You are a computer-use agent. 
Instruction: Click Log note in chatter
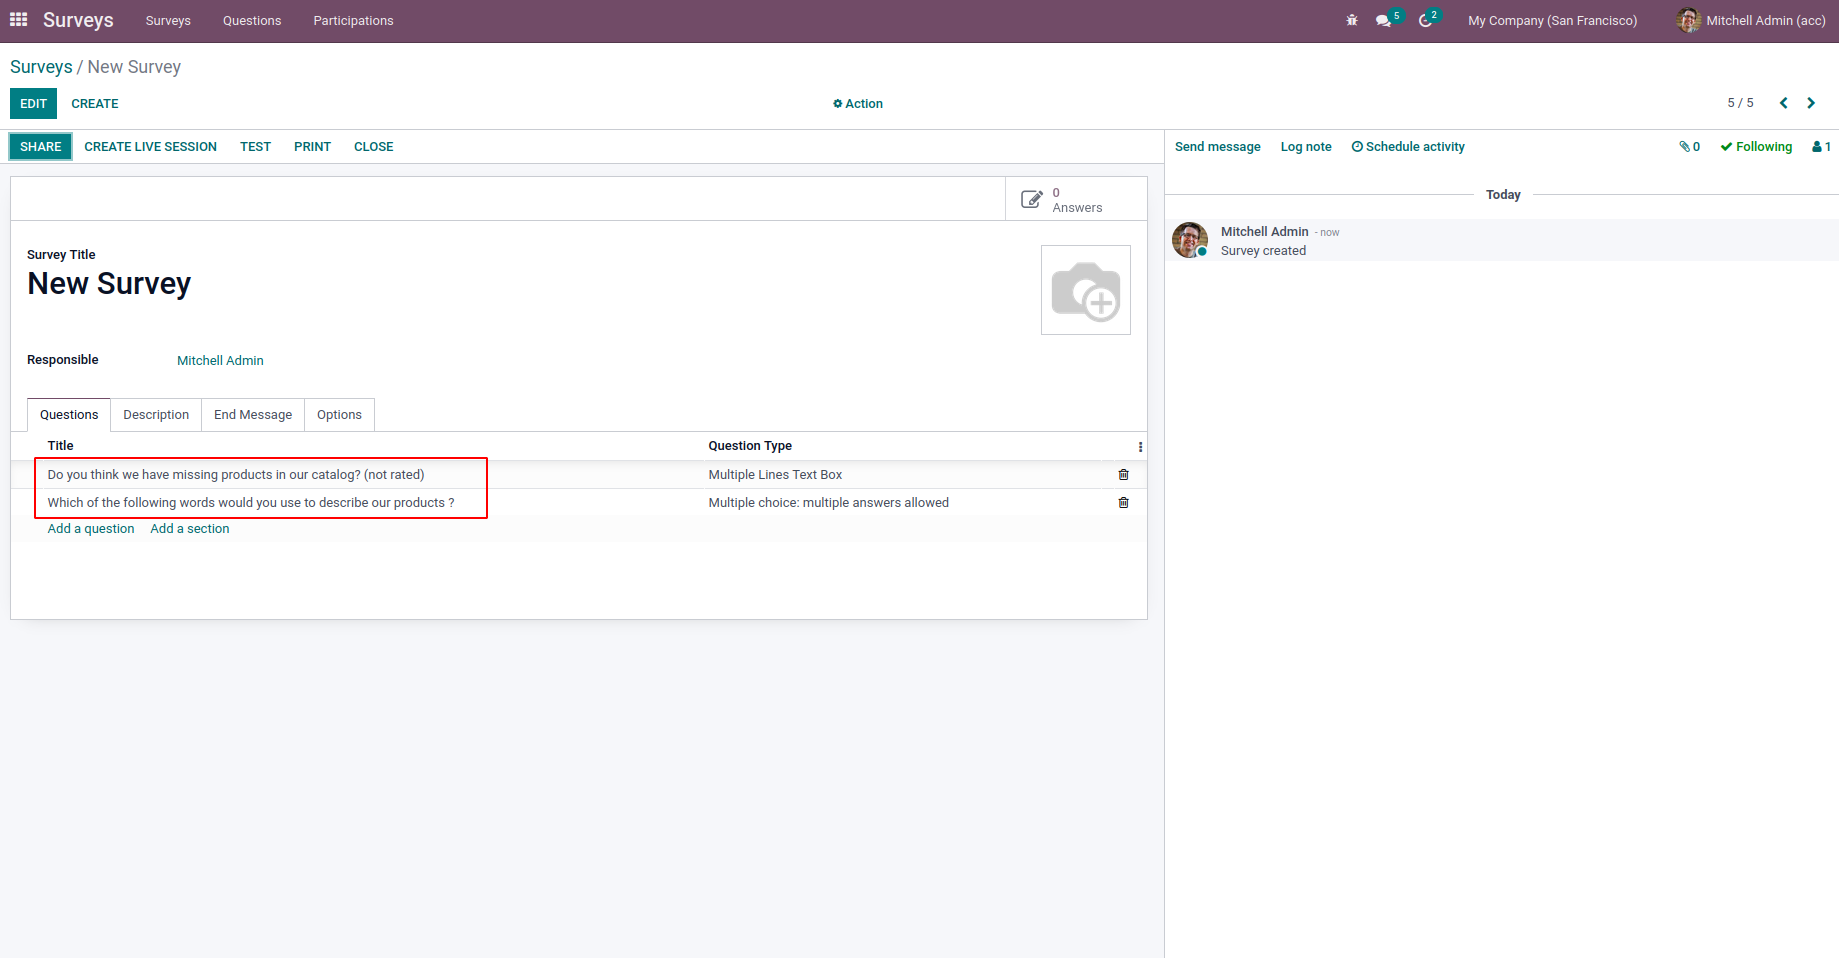[1306, 147]
